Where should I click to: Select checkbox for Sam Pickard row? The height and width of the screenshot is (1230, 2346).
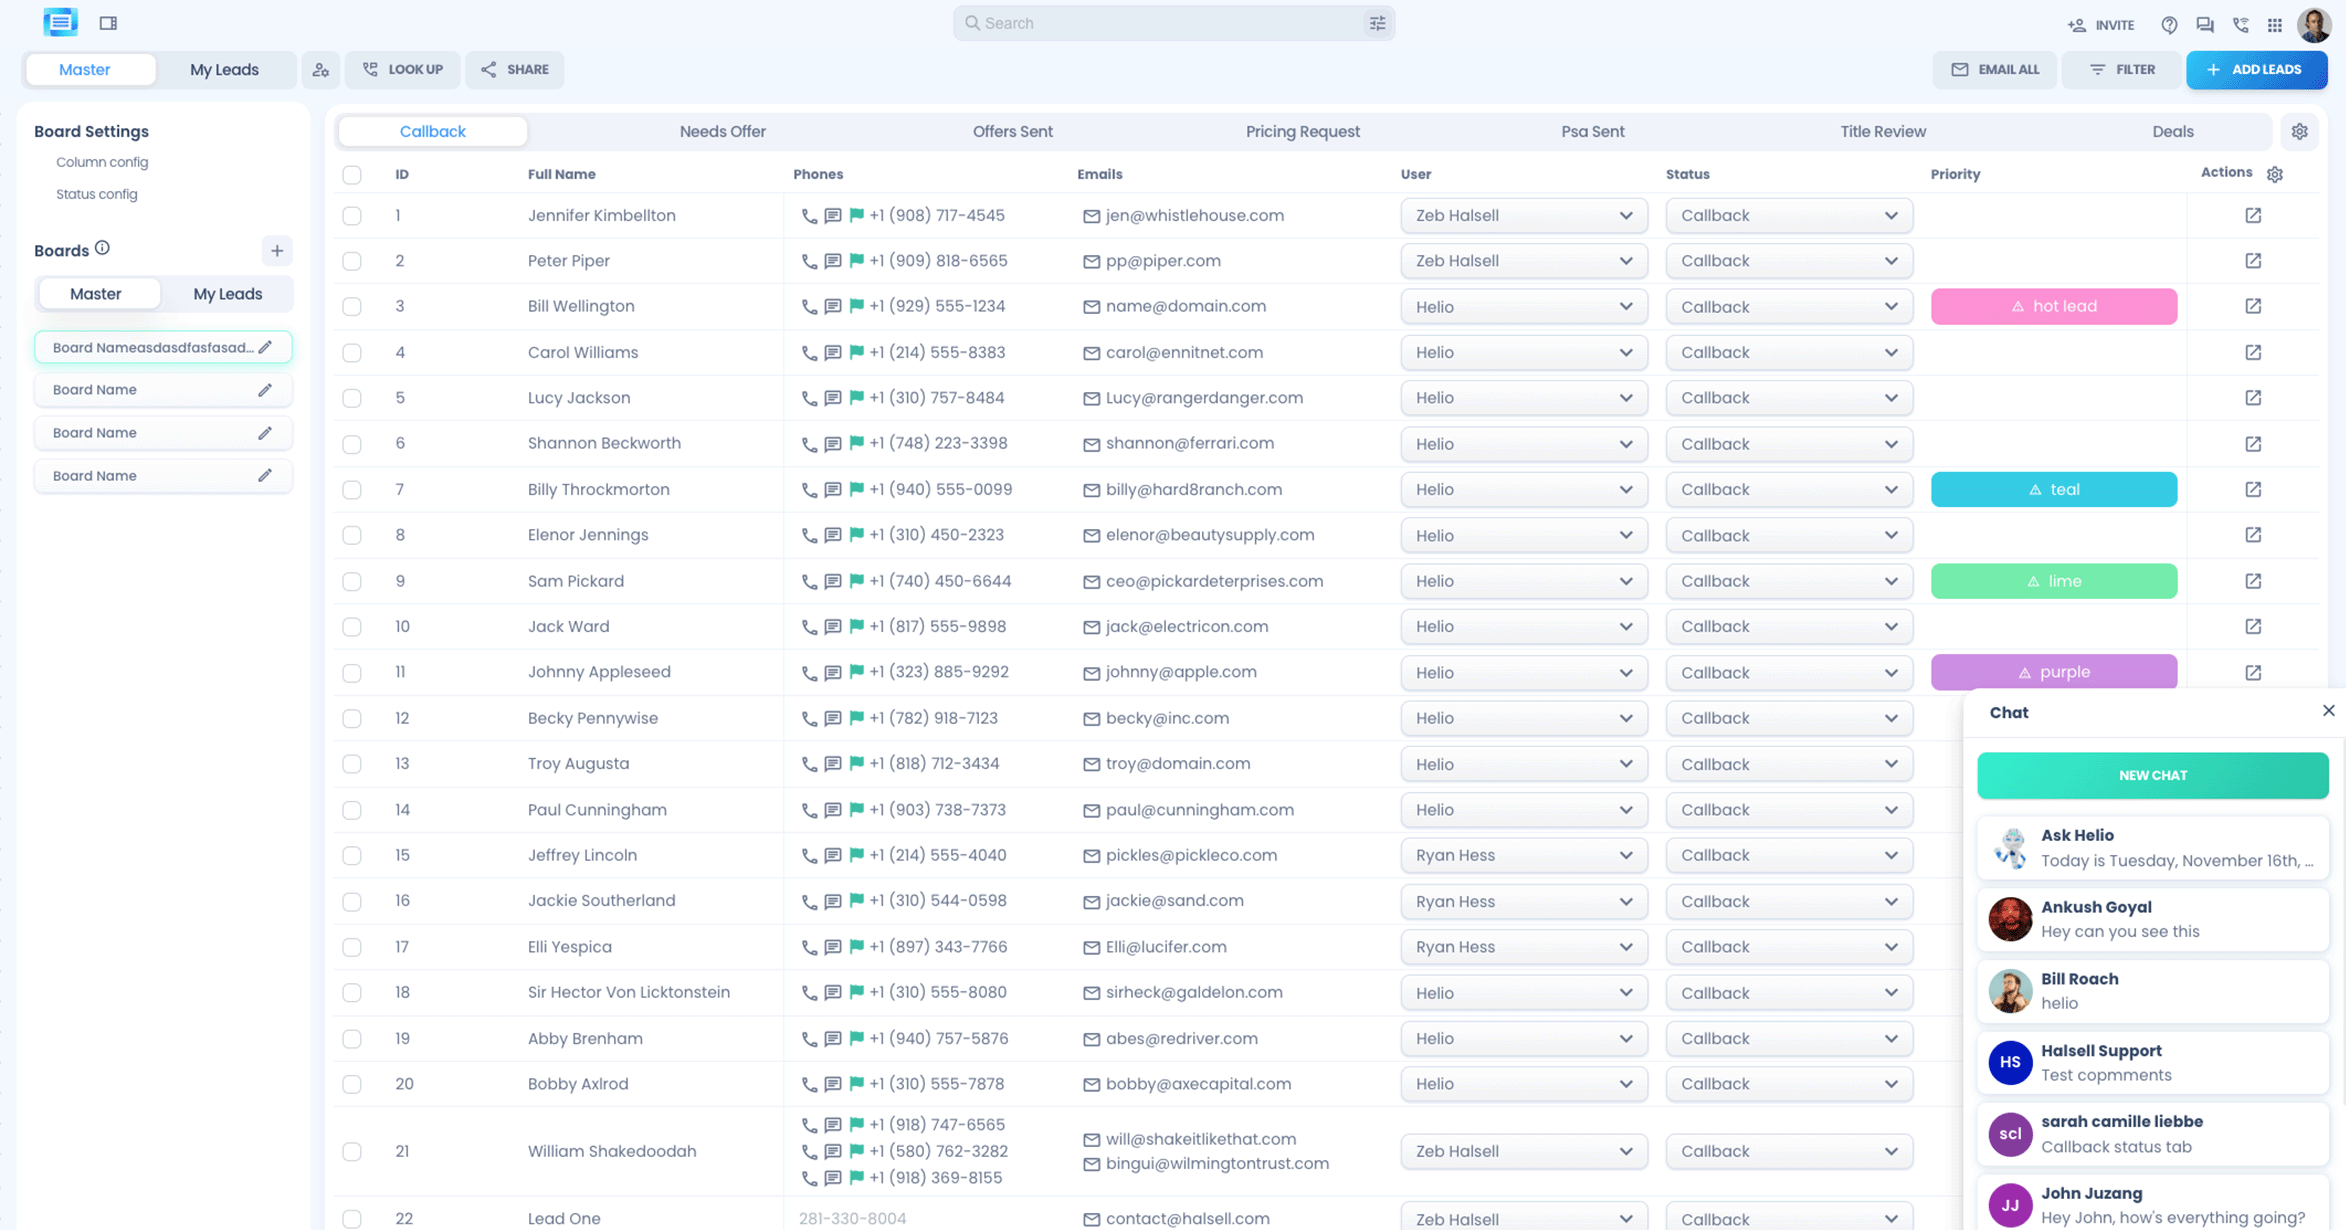[x=352, y=581]
